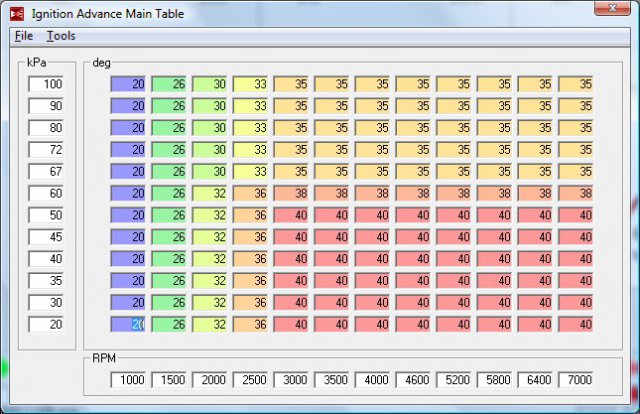This screenshot has width=640, height=414.
Task: Click the highlighted cell at 20 kPa, 1000 RPM
Action: 128,324
